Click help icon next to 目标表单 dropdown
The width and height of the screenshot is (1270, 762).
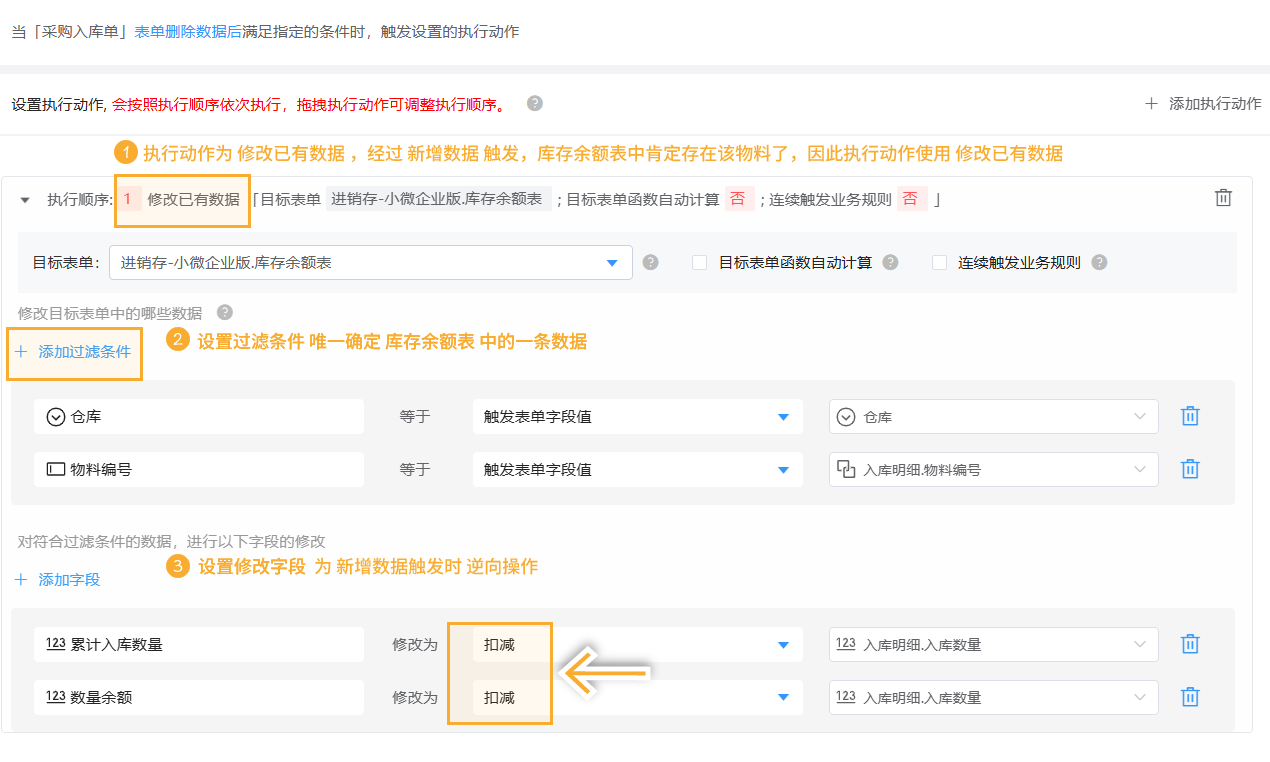pyautogui.click(x=650, y=262)
